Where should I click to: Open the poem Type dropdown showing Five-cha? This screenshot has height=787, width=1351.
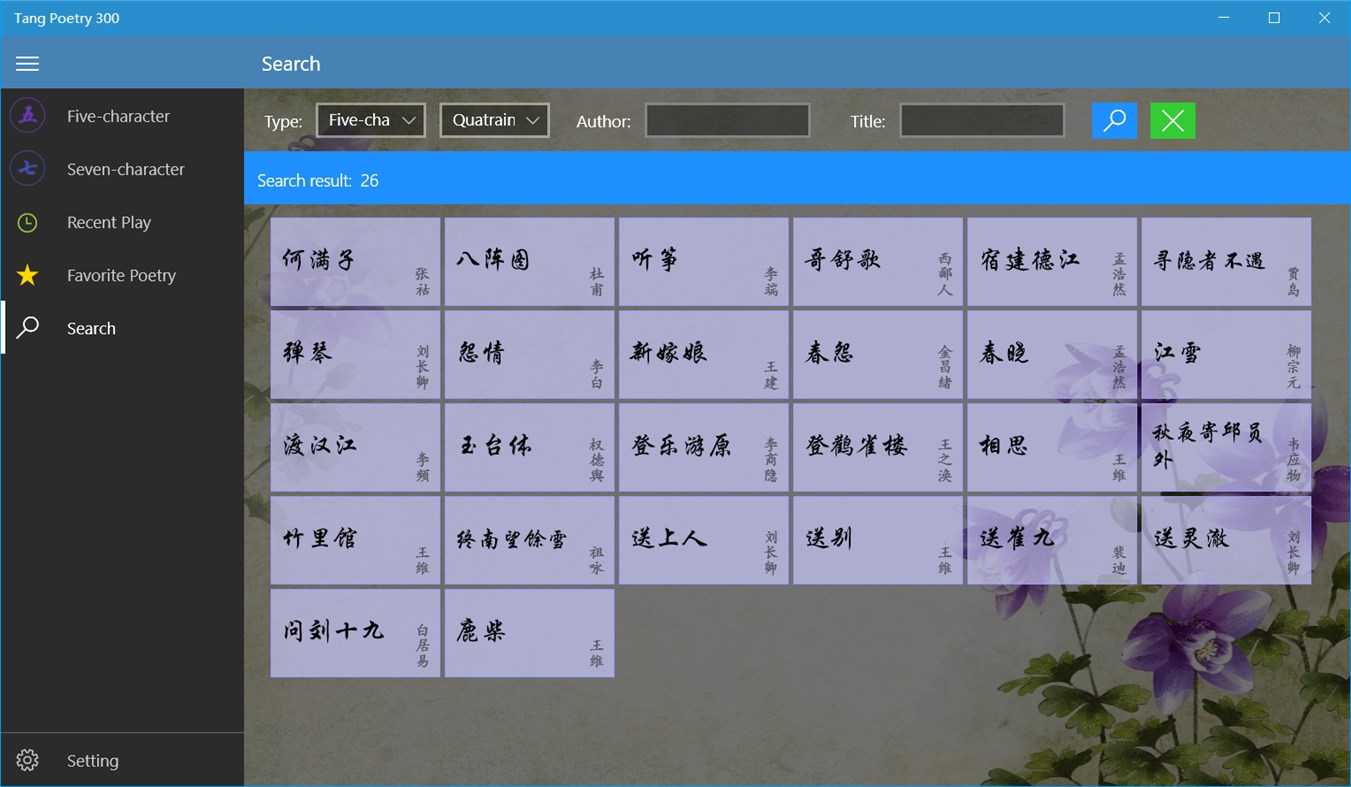[x=370, y=119]
